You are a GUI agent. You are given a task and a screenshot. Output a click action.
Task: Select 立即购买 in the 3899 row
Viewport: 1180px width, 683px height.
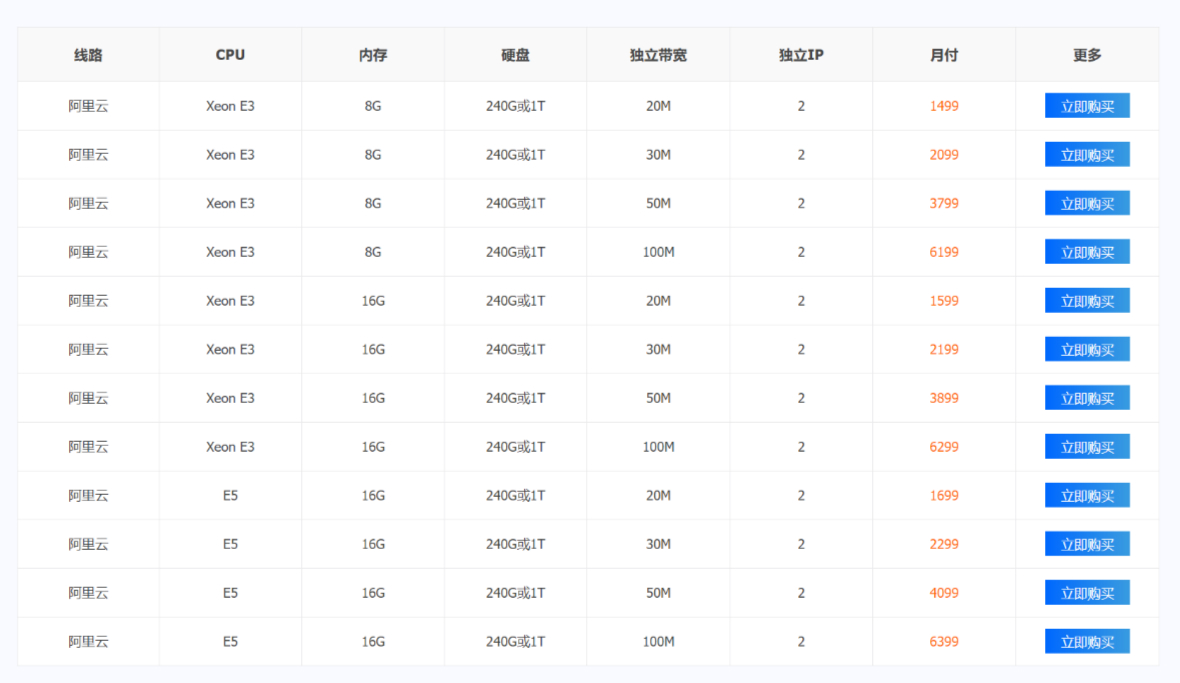pyautogui.click(x=1087, y=398)
